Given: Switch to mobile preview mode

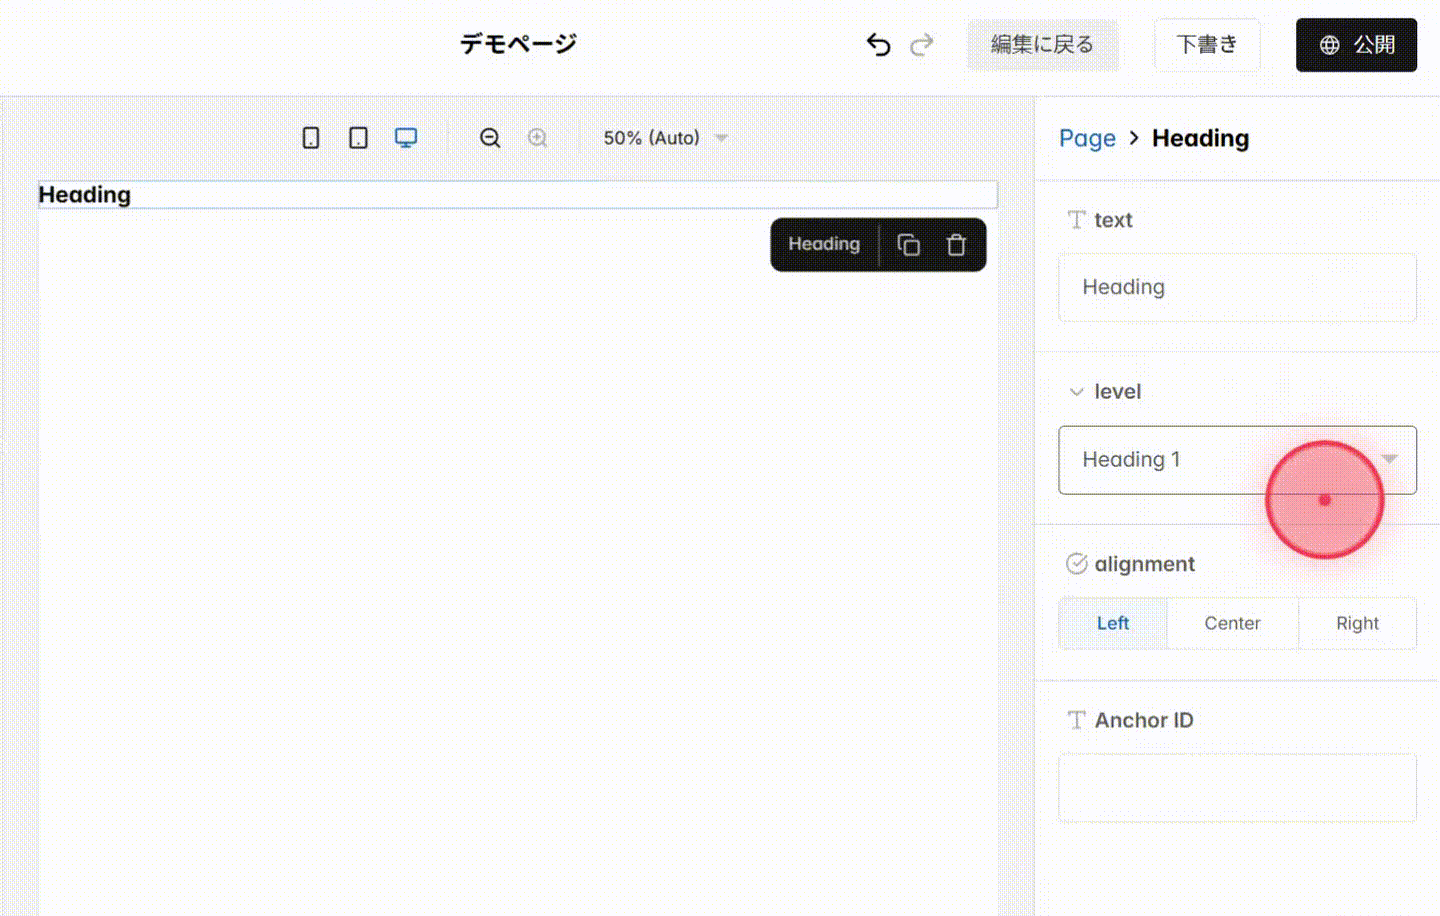Looking at the screenshot, I should (x=310, y=137).
